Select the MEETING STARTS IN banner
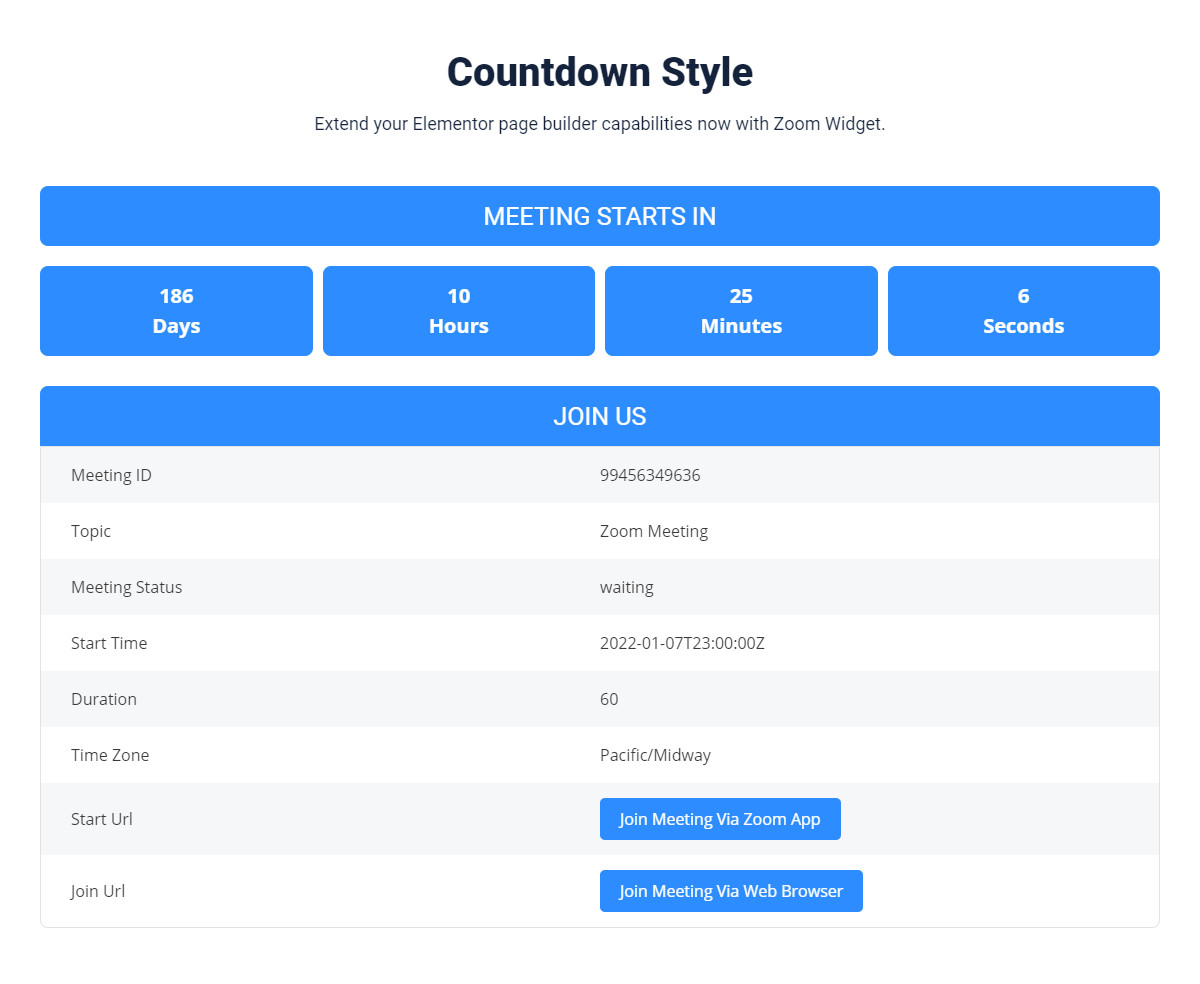Screen dimensions: 1200x984 tap(600, 216)
